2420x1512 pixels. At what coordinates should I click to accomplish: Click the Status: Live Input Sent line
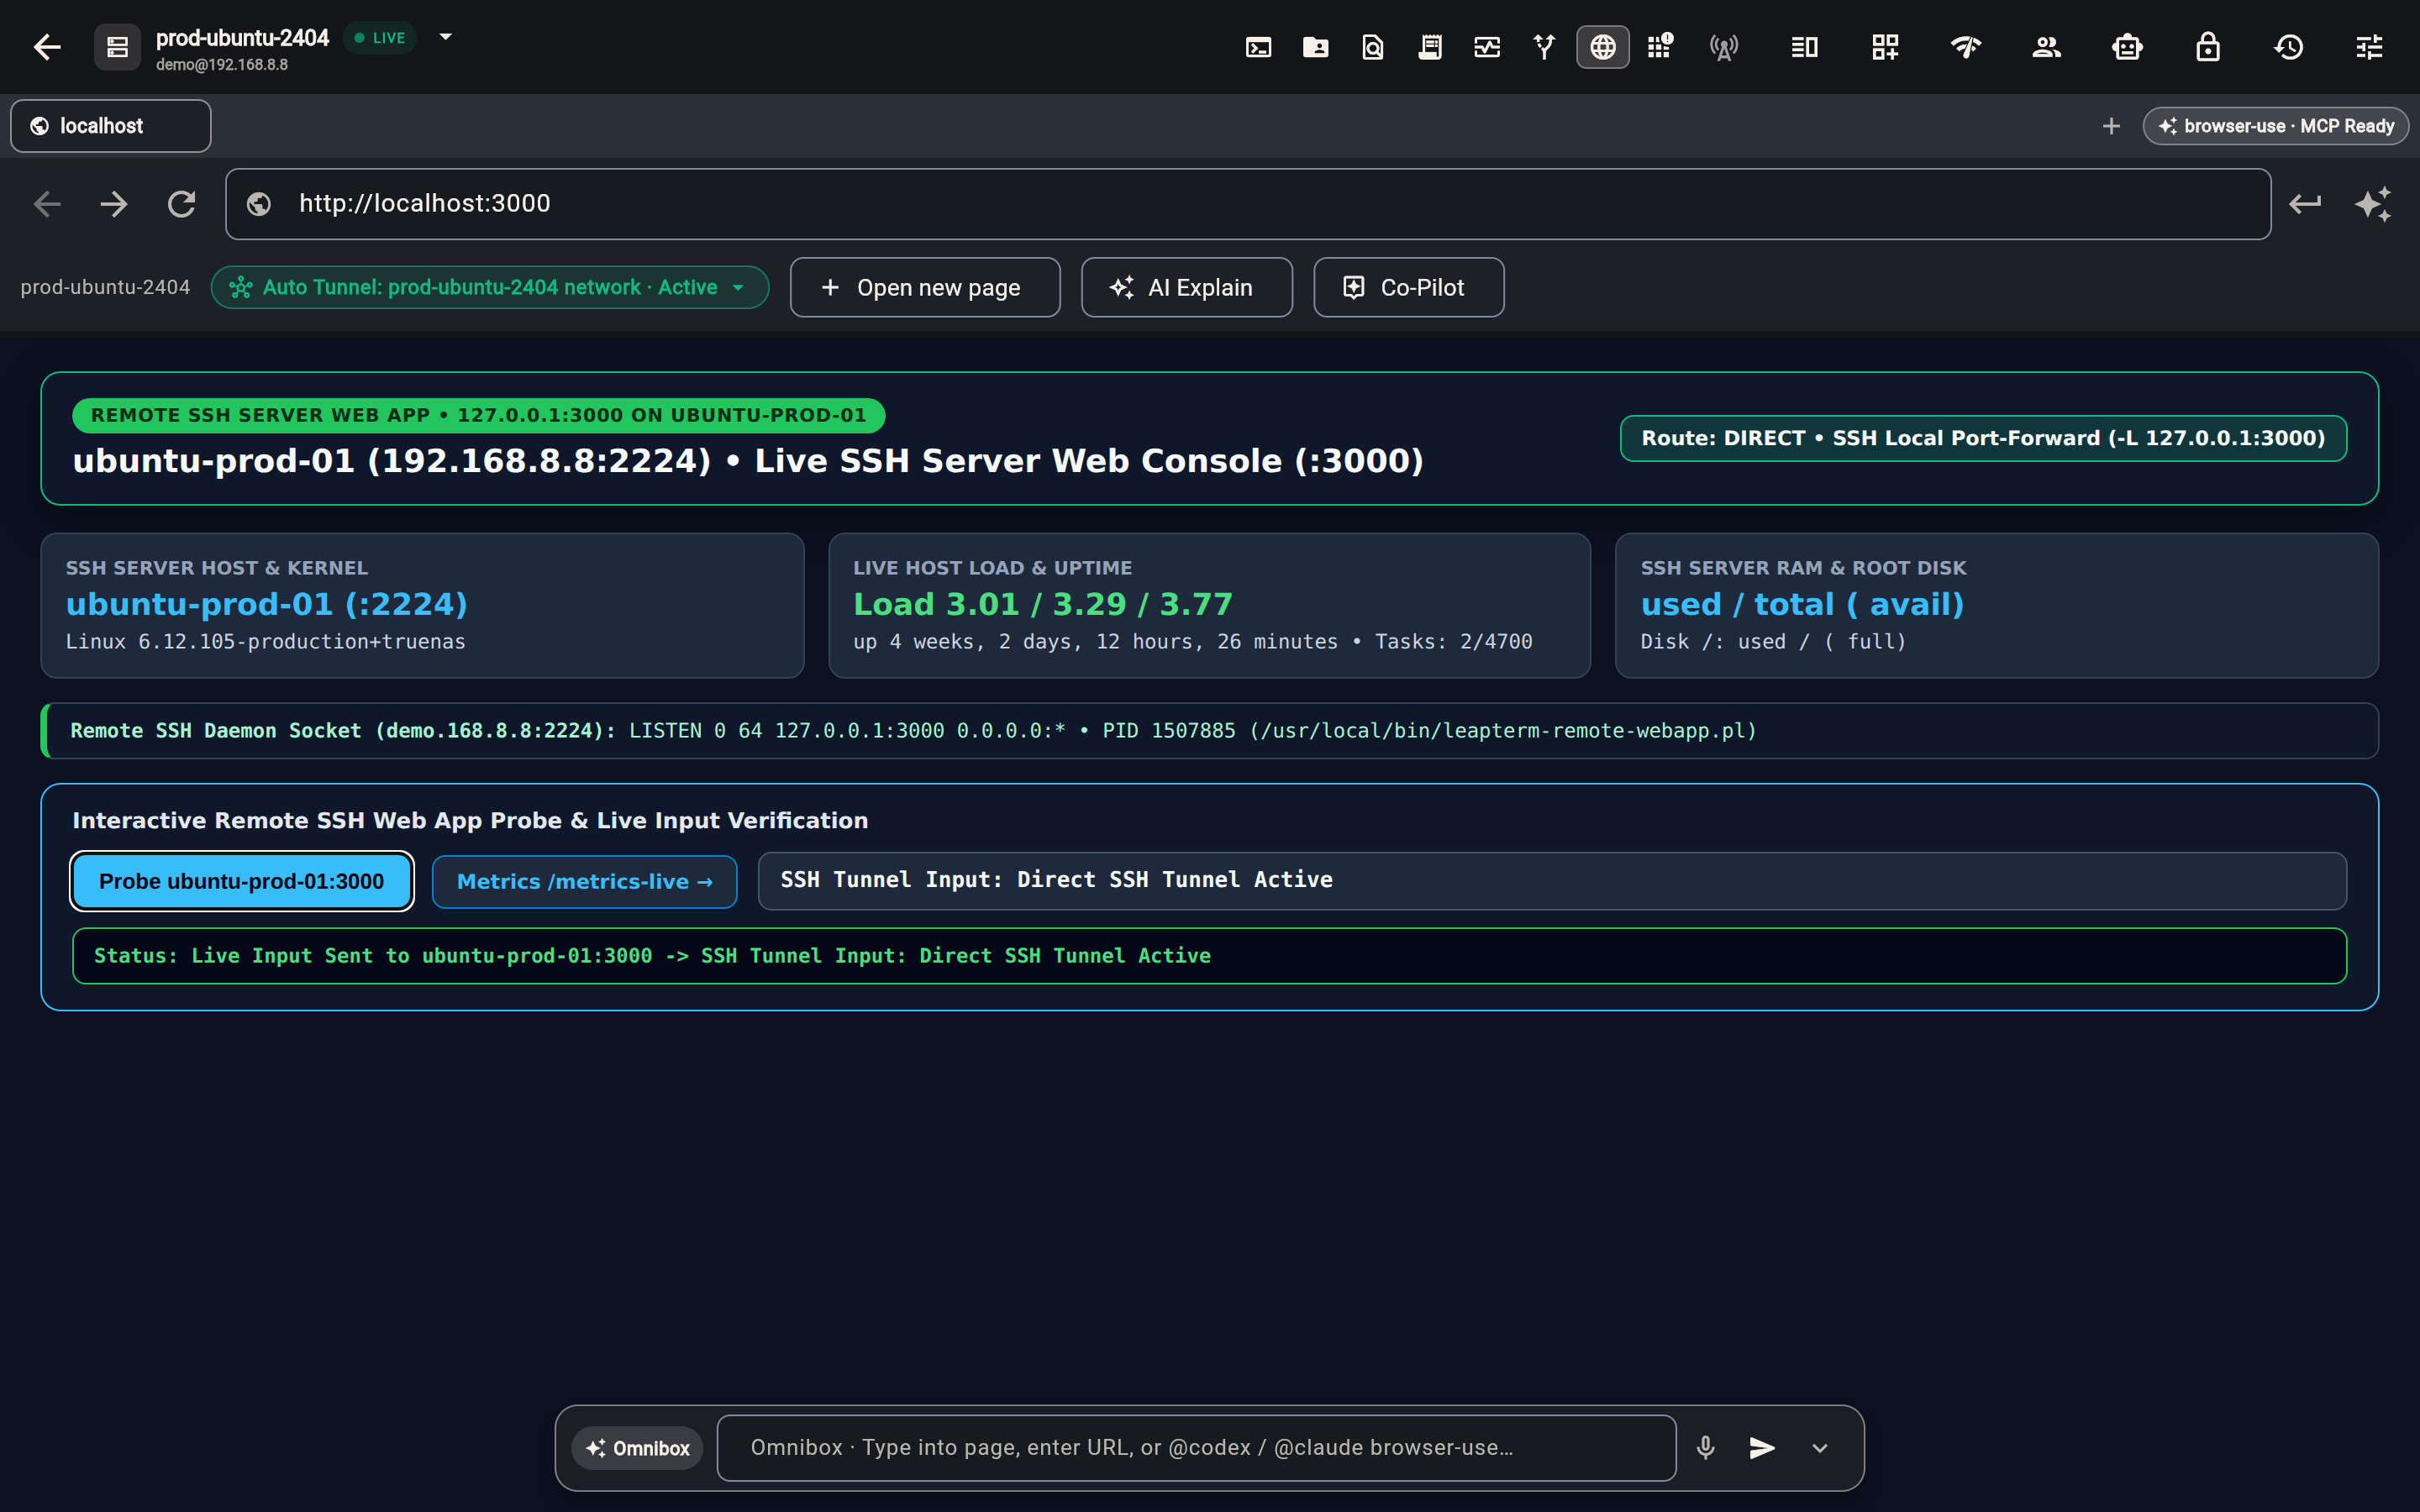1209,956
